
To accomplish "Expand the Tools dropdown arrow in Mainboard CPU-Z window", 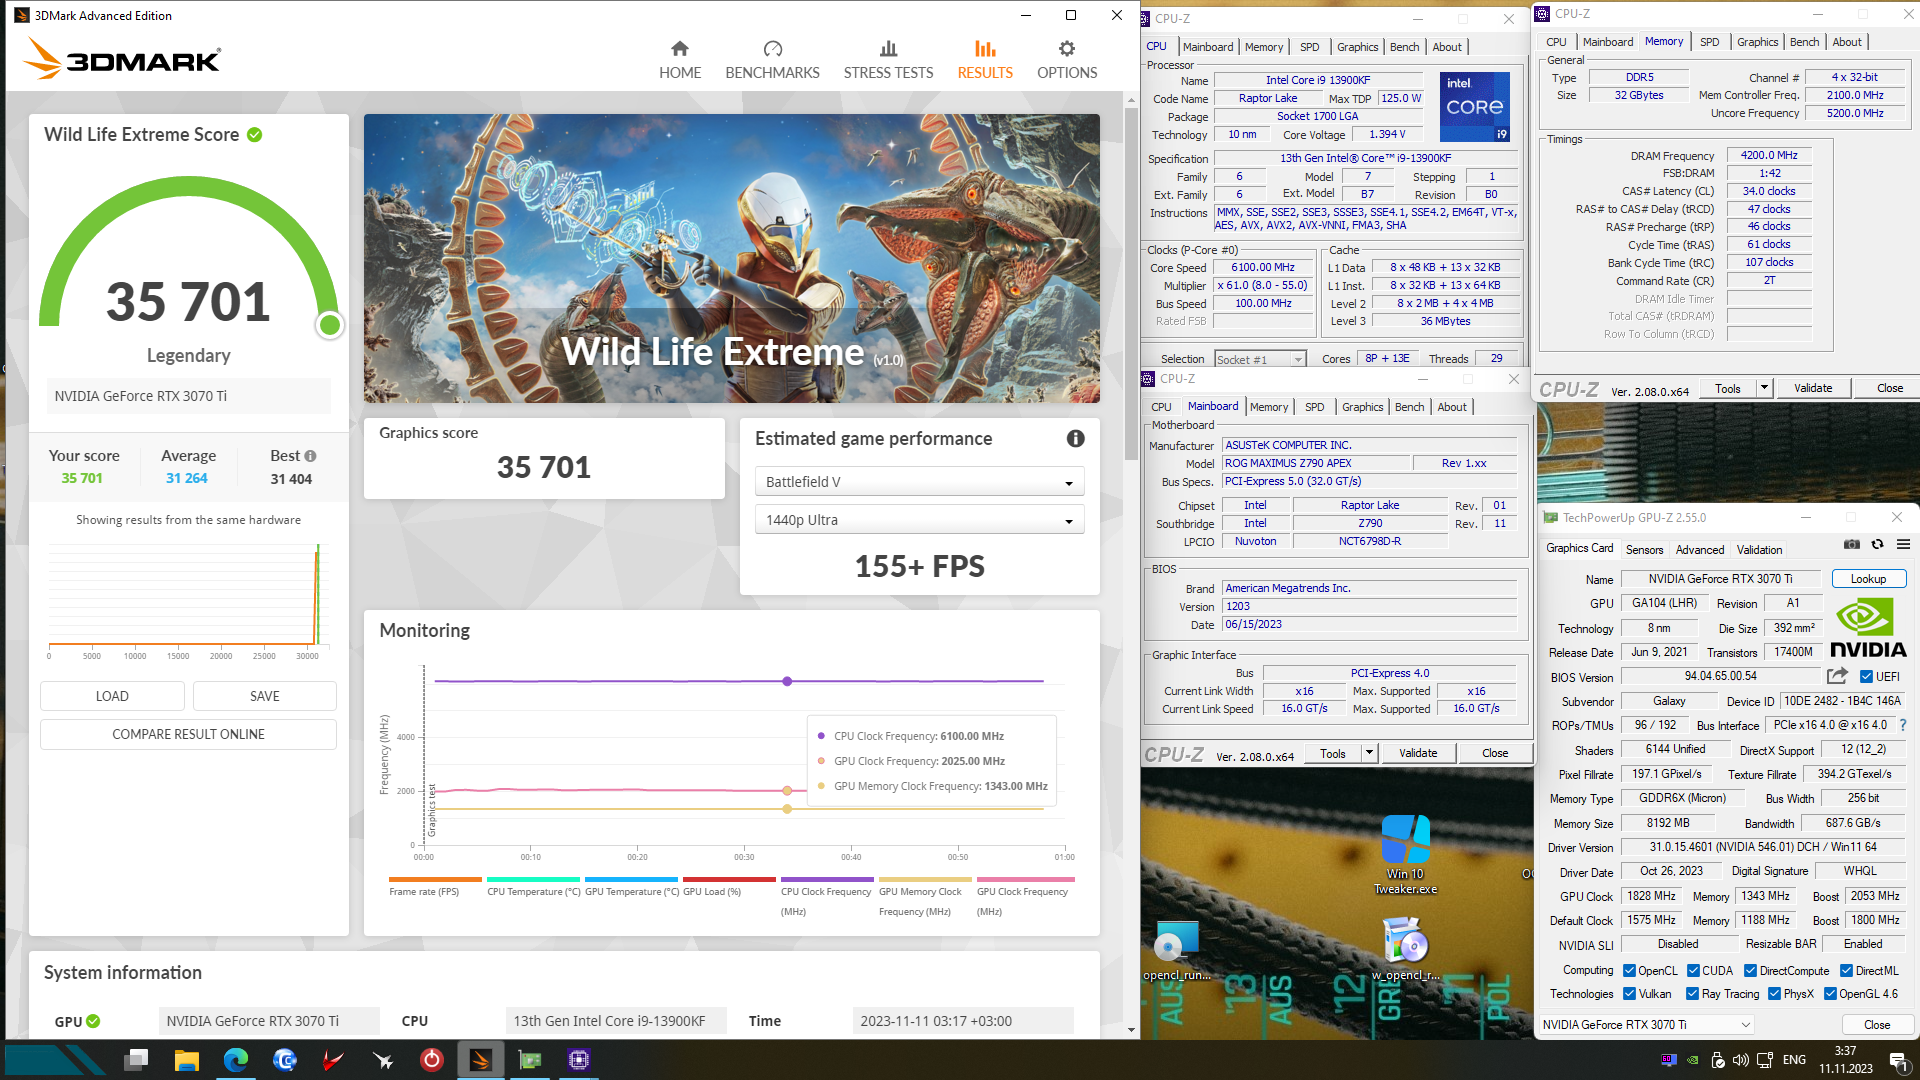I will 1369,753.
